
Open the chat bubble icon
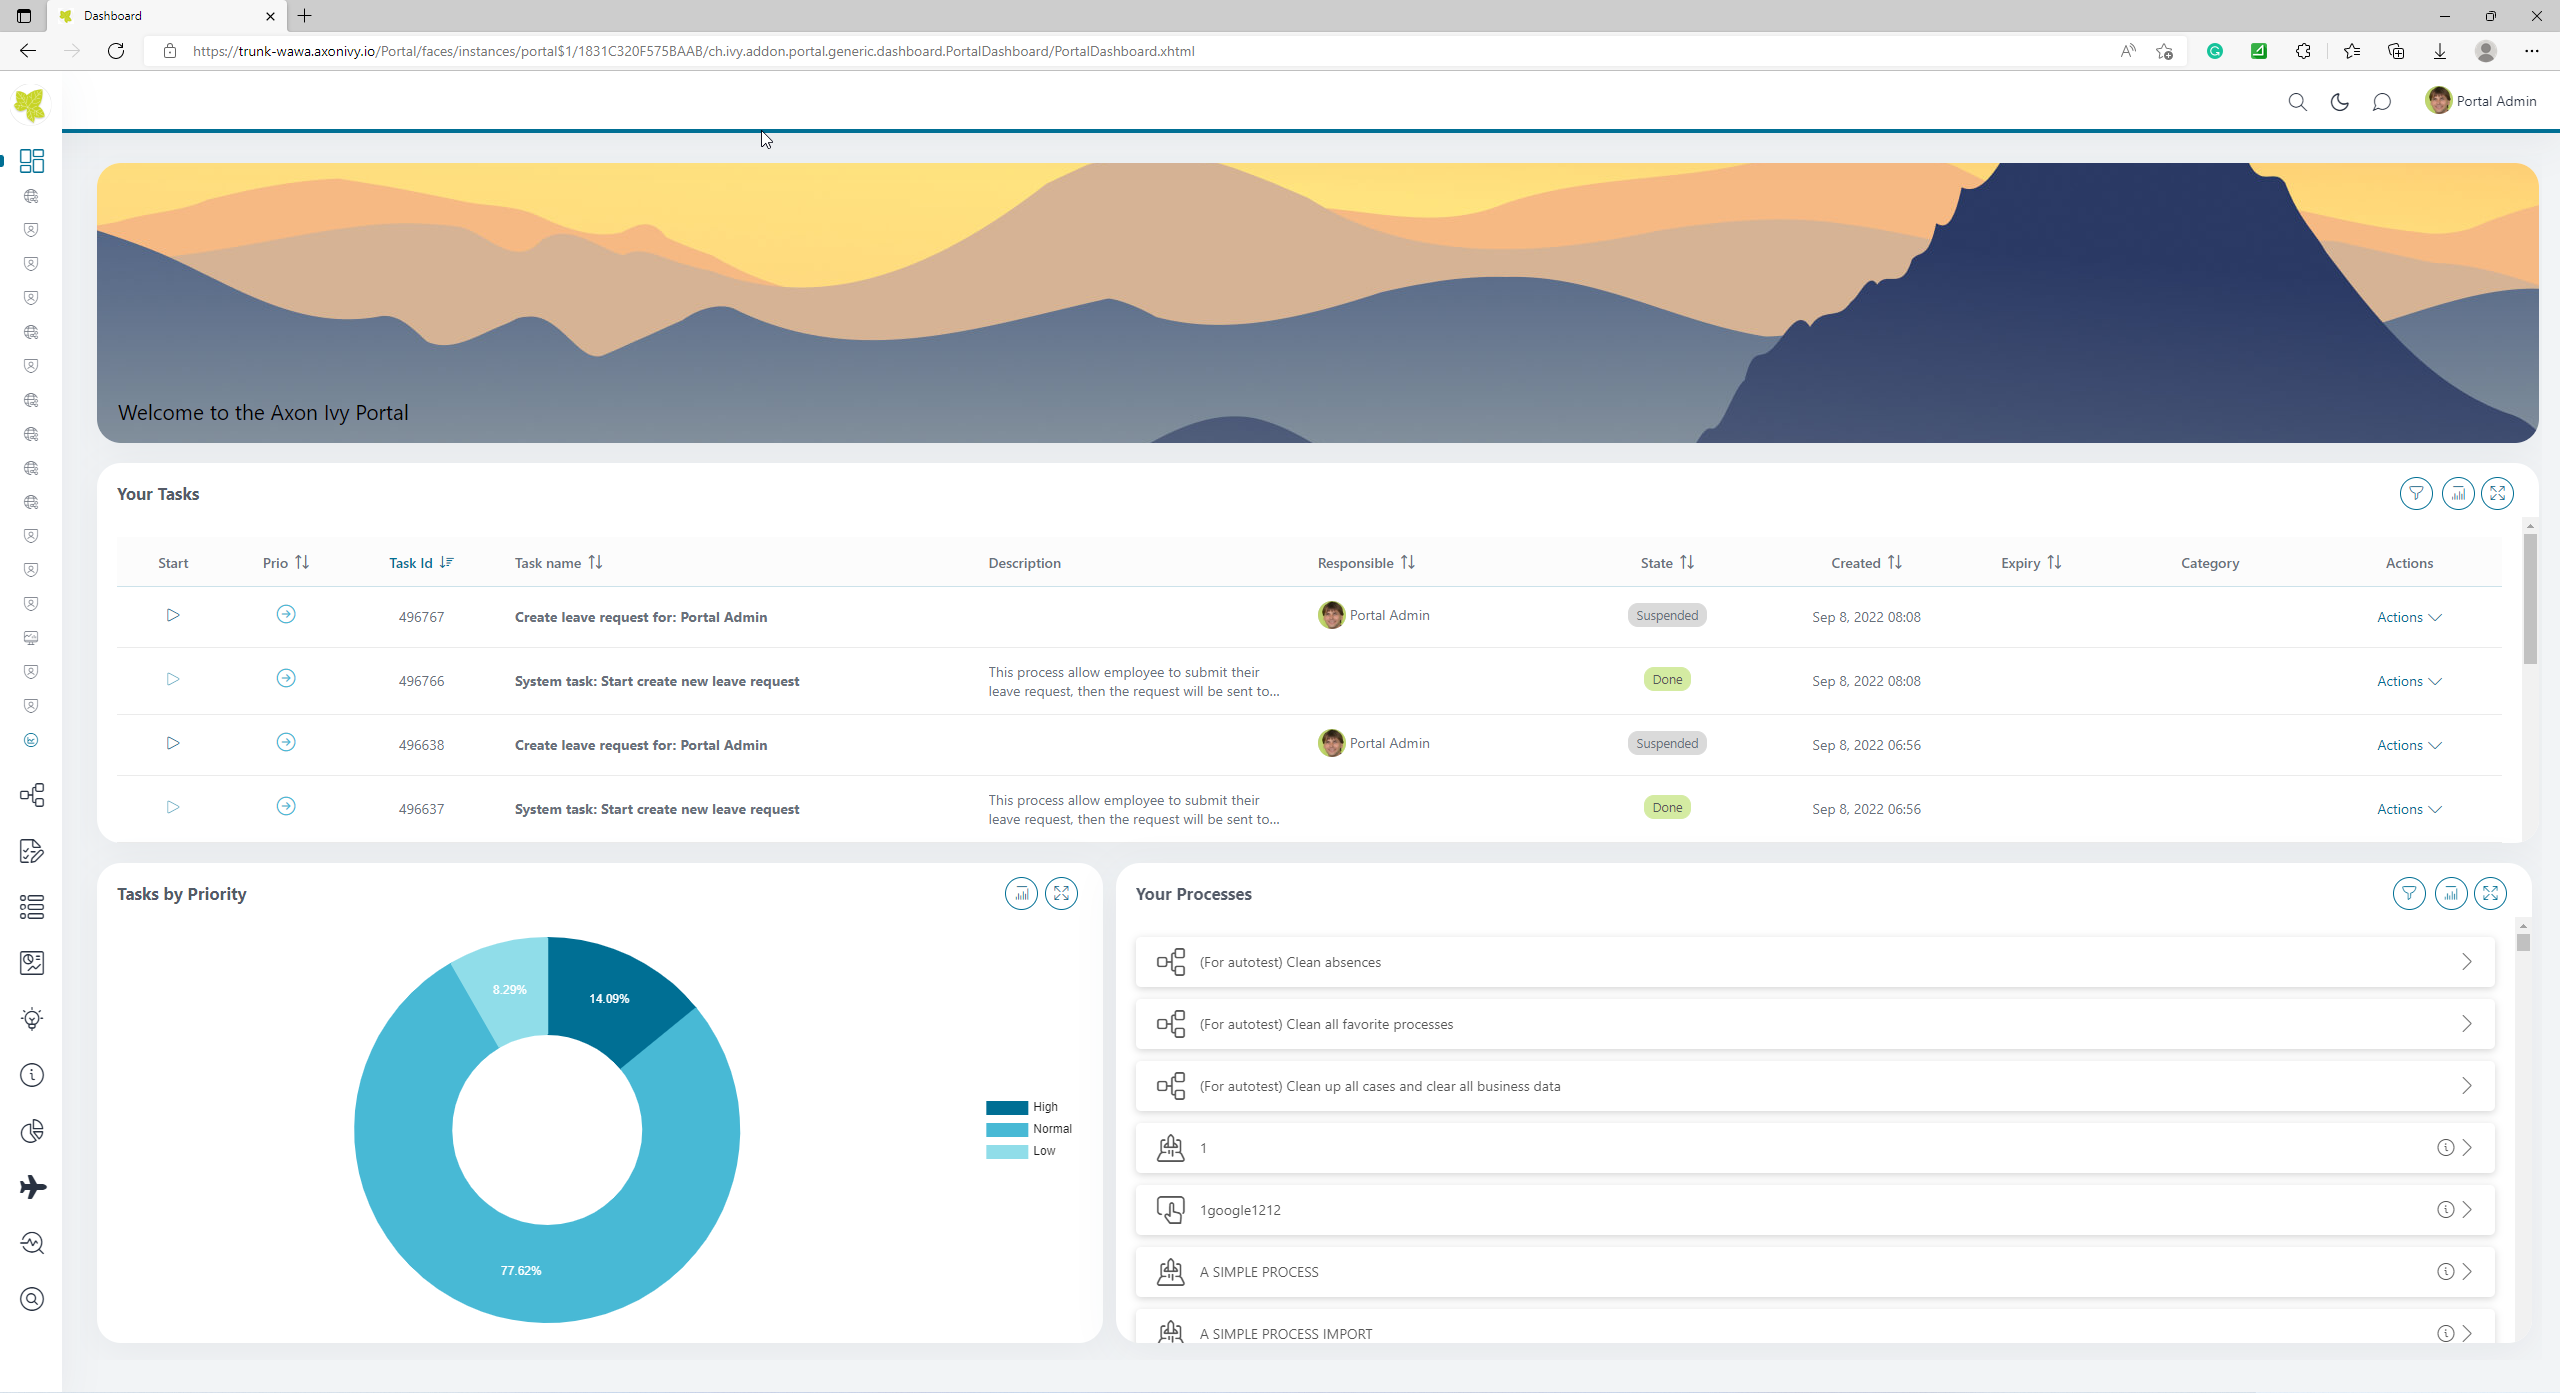(x=2381, y=102)
